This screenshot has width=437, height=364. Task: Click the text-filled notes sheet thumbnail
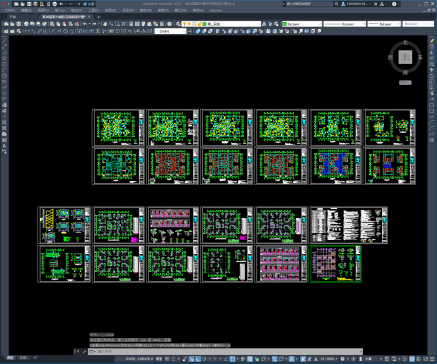(349, 225)
